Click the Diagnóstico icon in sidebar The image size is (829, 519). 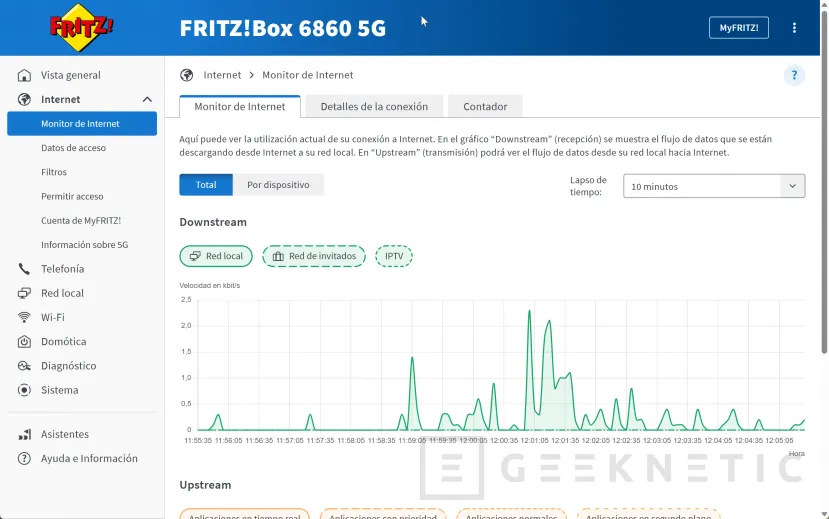coord(24,366)
